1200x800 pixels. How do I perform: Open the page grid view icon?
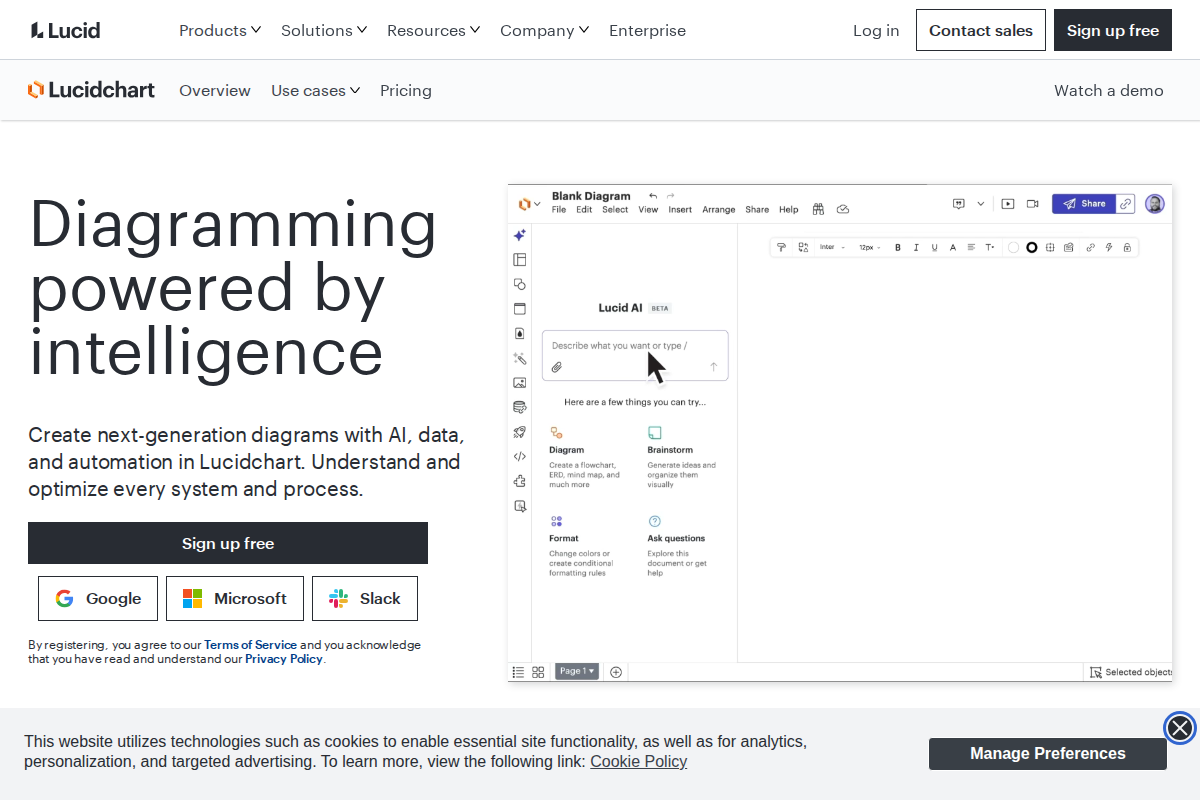click(x=538, y=672)
